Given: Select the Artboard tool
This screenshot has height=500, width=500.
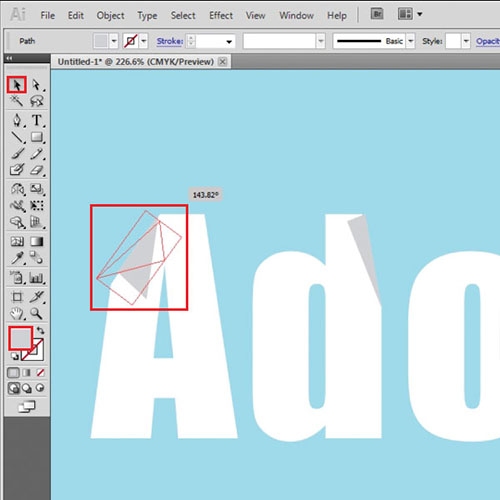Looking at the screenshot, I should 17,297.
